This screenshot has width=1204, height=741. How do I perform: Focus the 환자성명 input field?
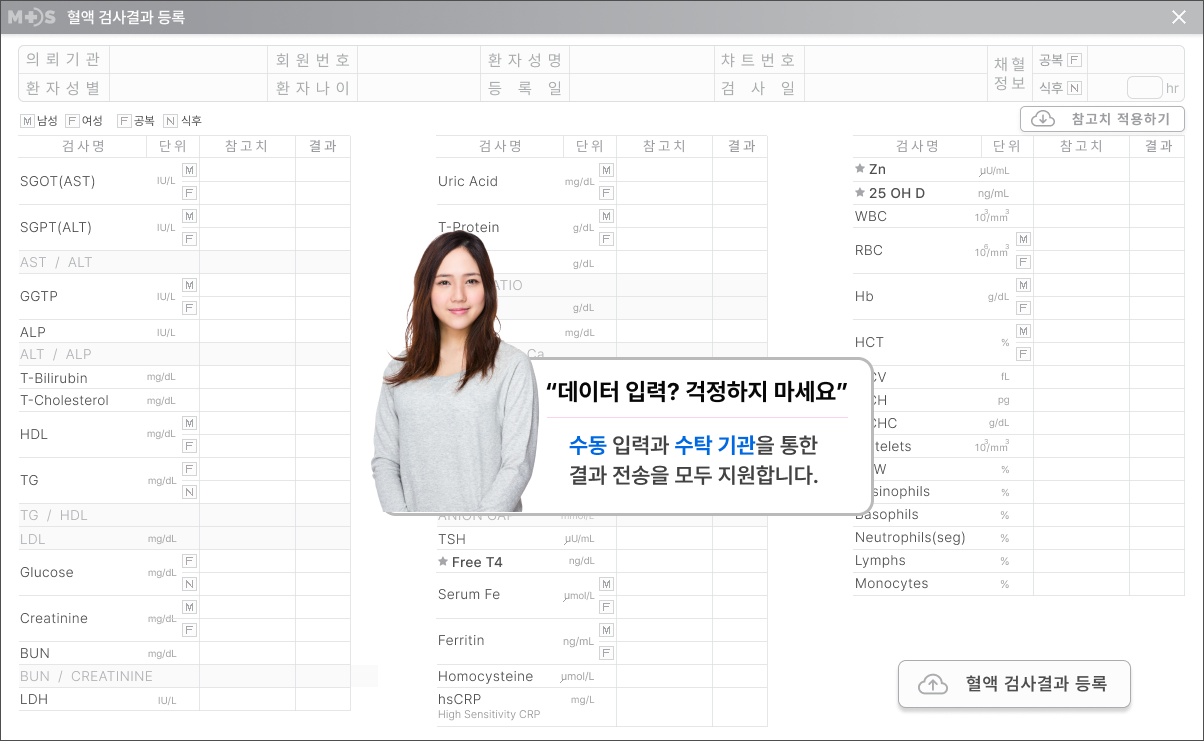(640, 60)
